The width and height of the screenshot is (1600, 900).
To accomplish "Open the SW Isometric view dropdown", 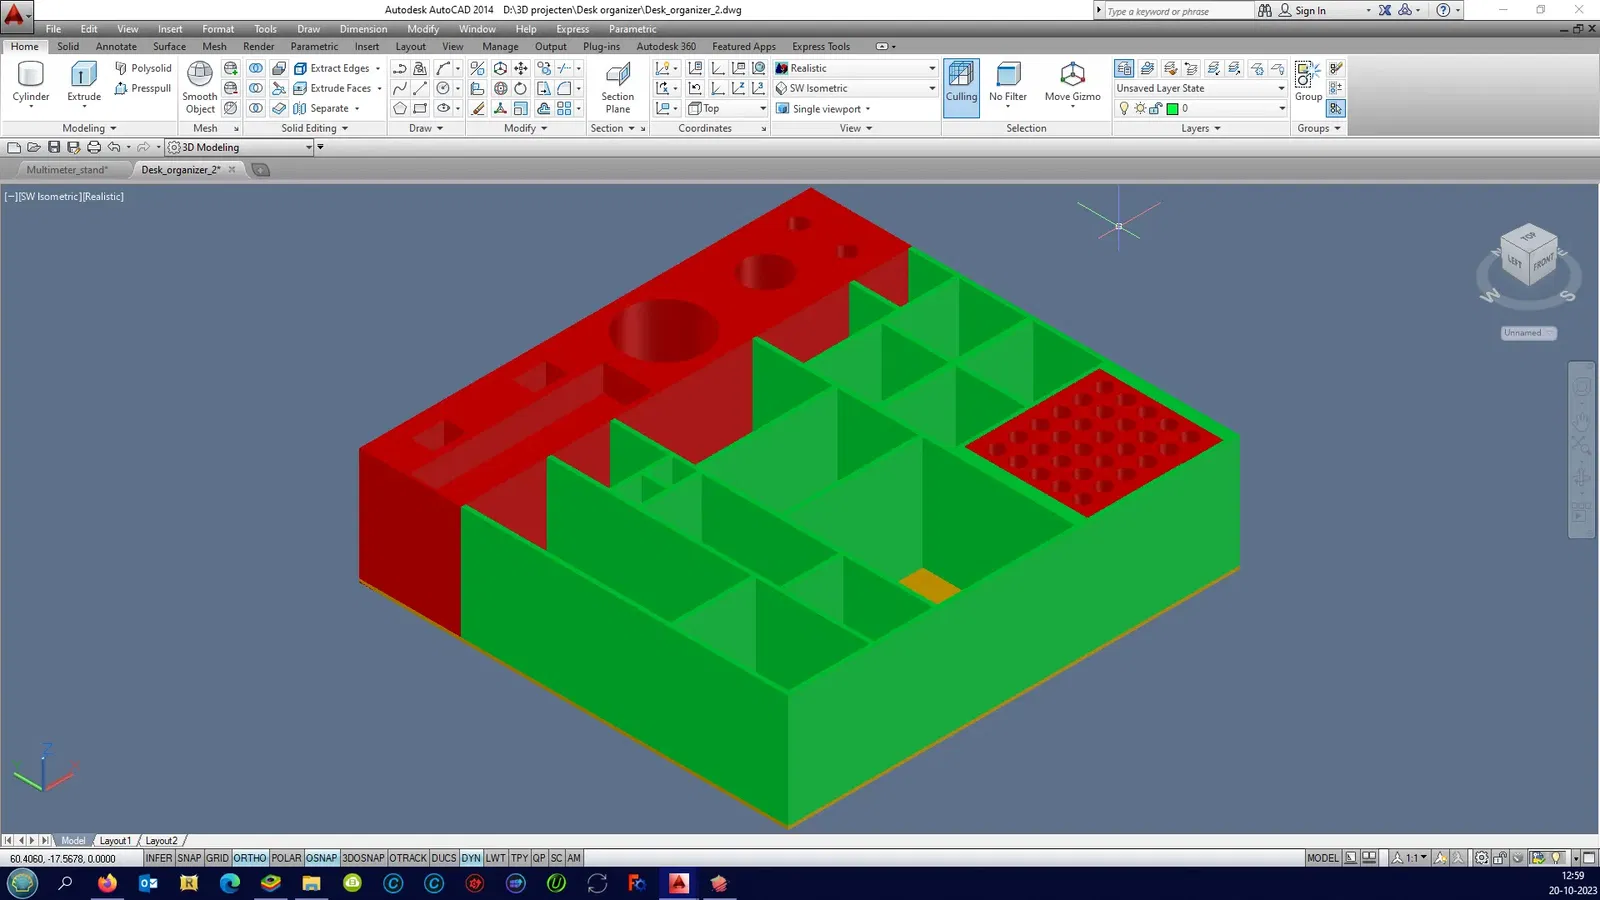I will click(x=856, y=88).
